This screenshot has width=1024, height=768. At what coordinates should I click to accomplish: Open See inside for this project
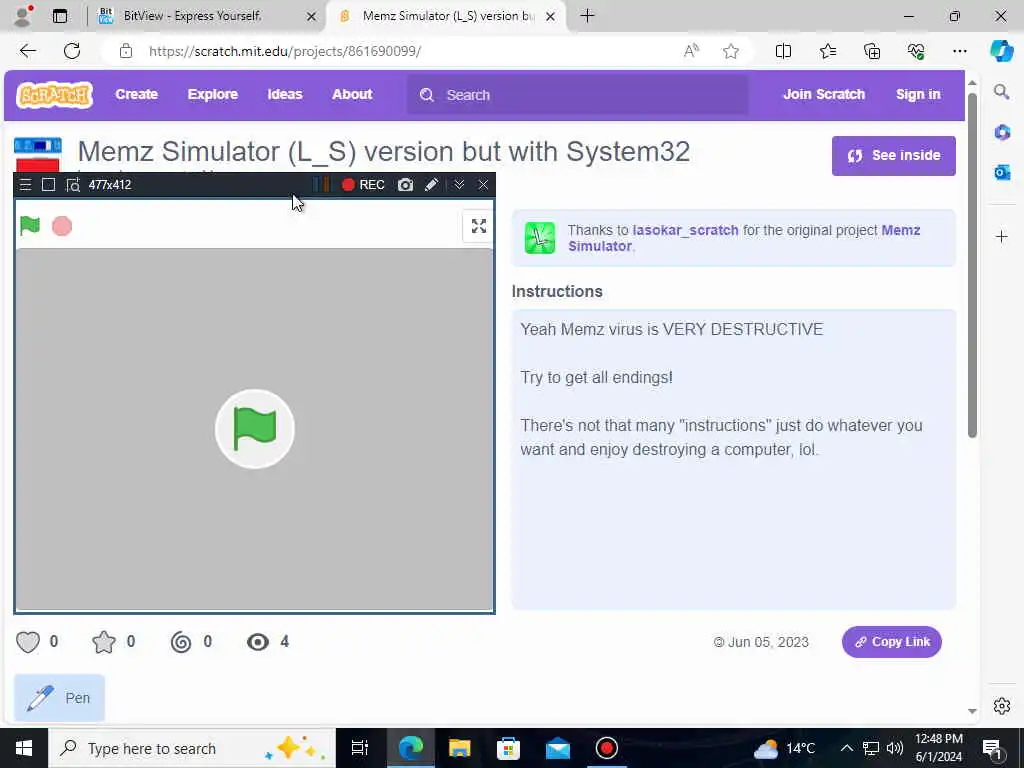(893, 155)
